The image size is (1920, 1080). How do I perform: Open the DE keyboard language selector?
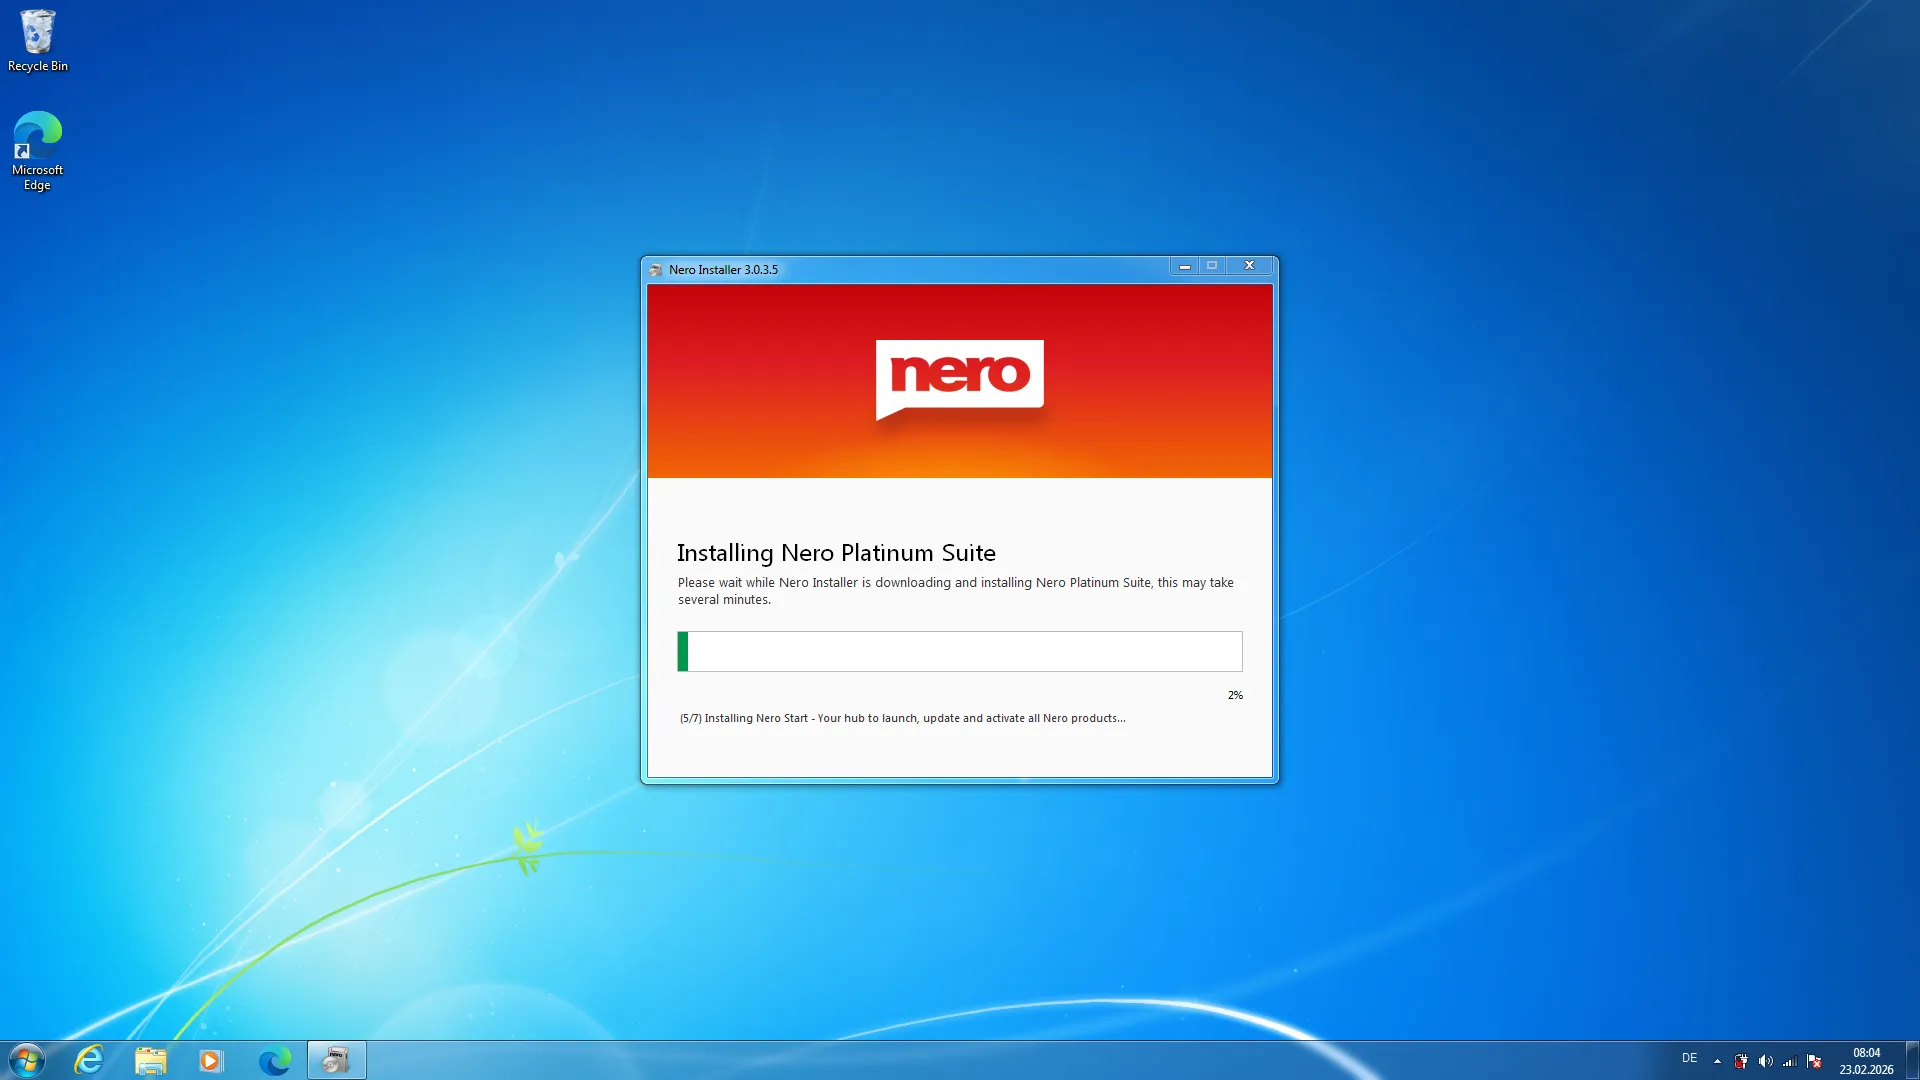pyautogui.click(x=1690, y=1058)
